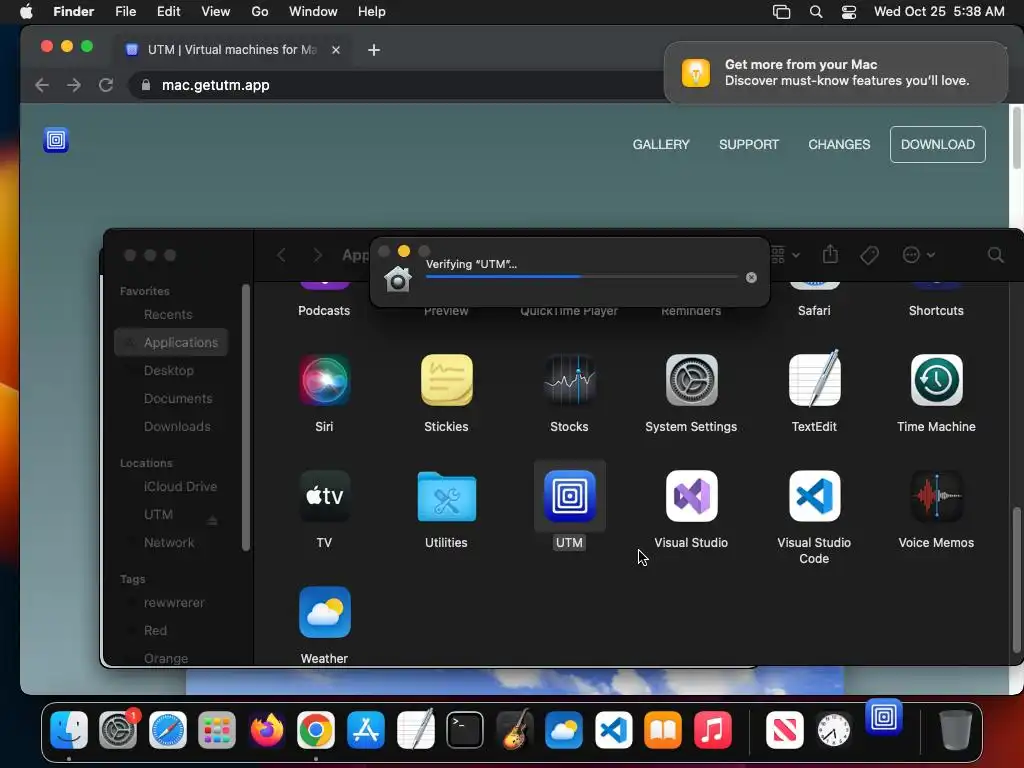Screen dimensions: 1024x768
Task: Open Terminal from the Dock
Action: tap(465, 730)
